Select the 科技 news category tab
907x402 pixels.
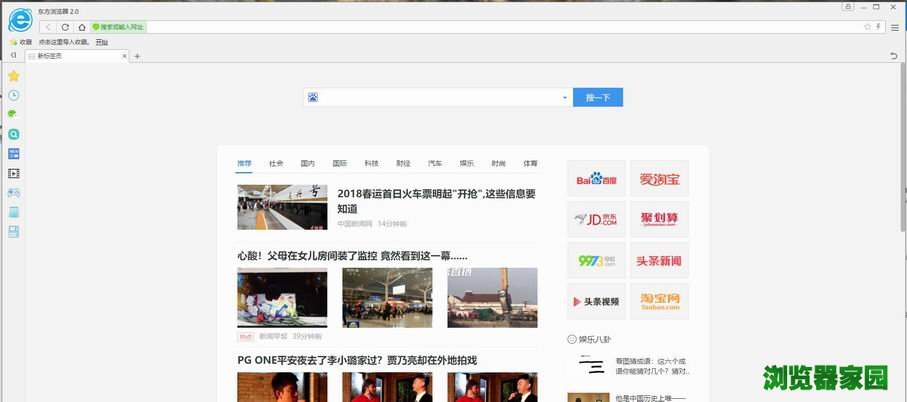tap(371, 163)
